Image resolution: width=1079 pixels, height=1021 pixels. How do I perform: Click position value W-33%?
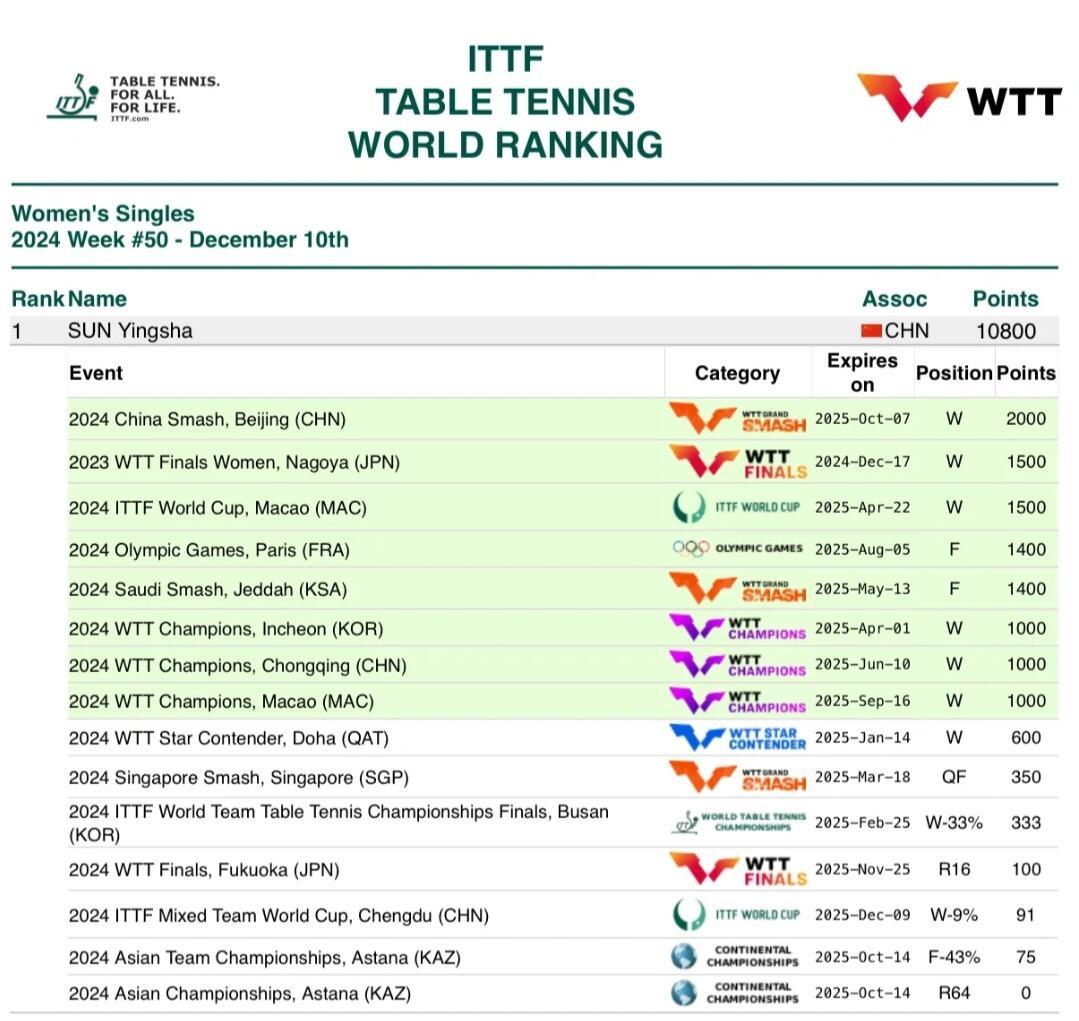954,823
